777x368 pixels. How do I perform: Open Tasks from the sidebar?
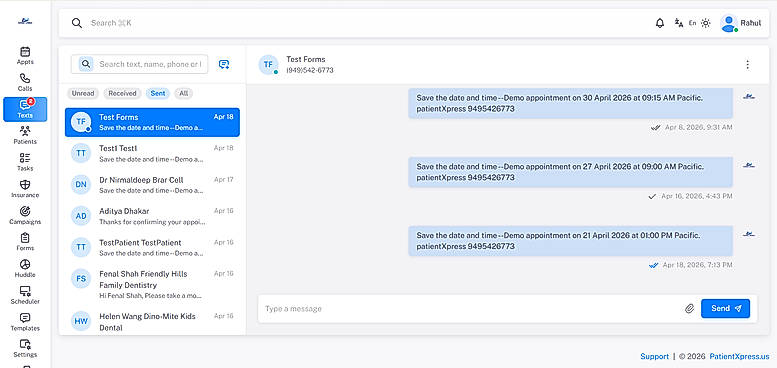click(x=25, y=162)
